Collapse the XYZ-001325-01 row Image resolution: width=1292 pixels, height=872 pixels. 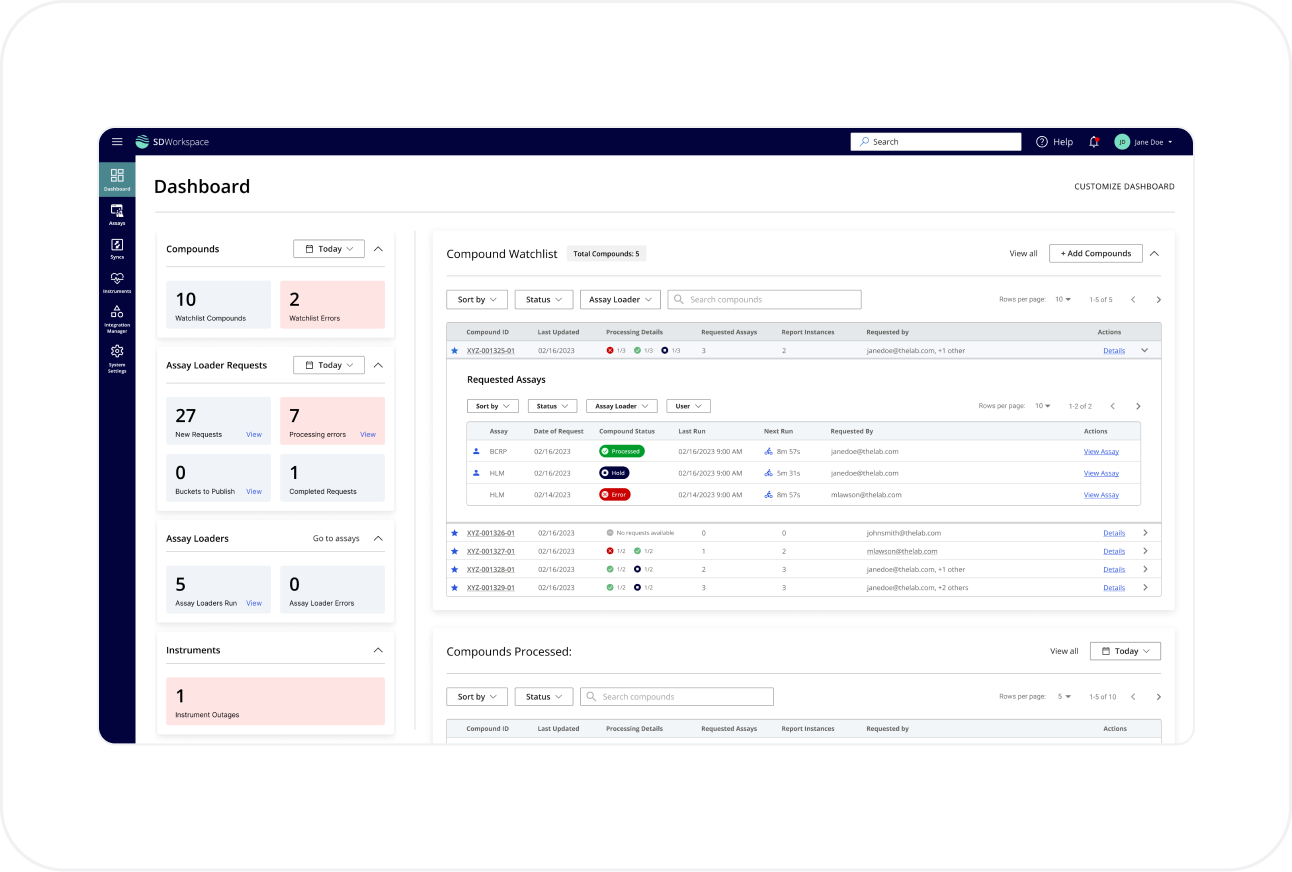[1145, 351]
